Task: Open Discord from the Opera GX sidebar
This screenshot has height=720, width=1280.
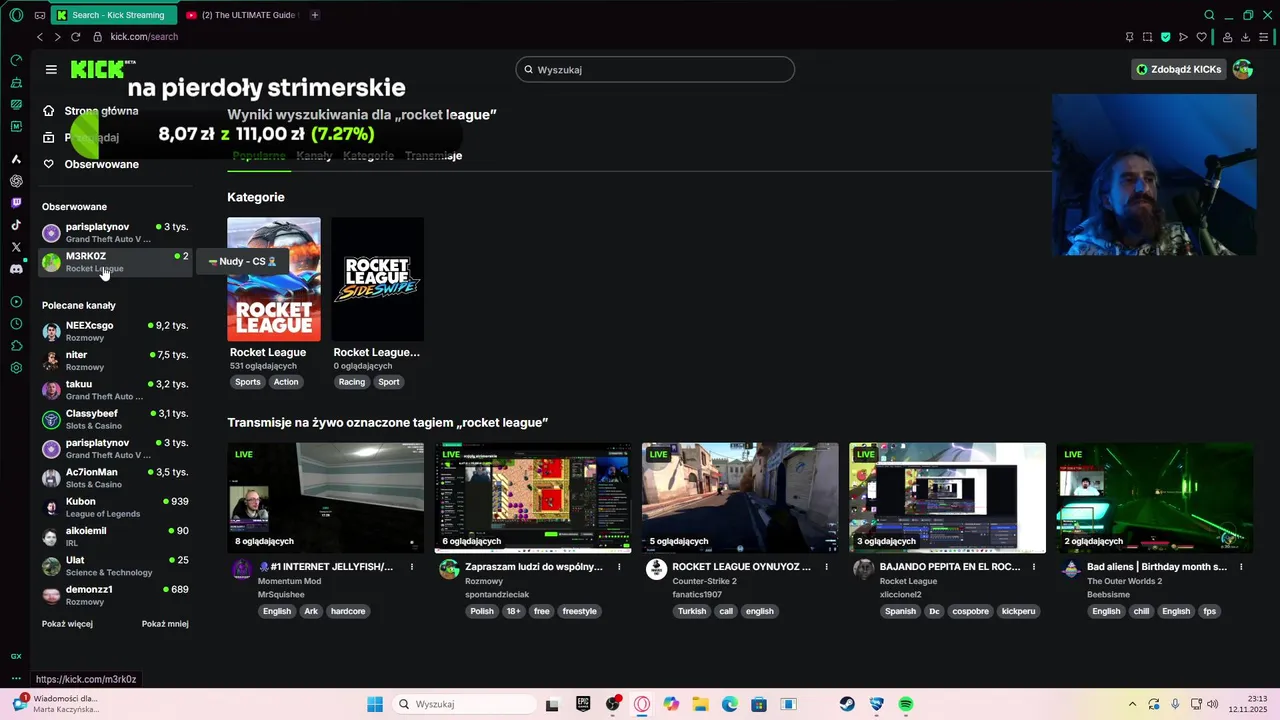Action: tap(16, 269)
